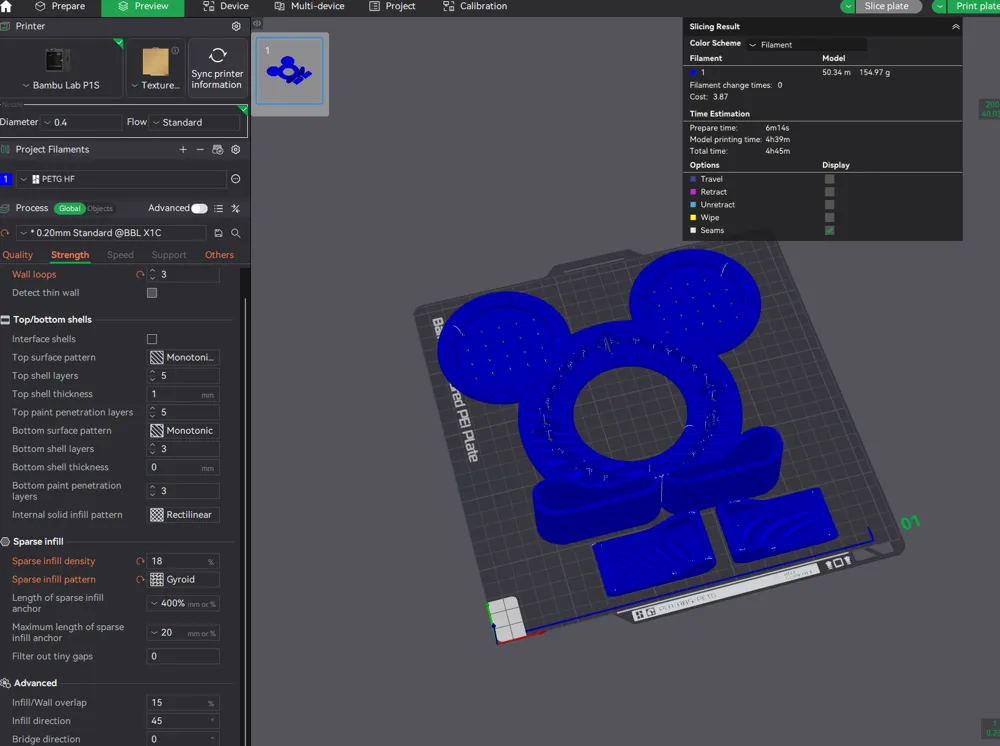Click Textured plate type image
The image size is (1000, 746).
point(156,62)
